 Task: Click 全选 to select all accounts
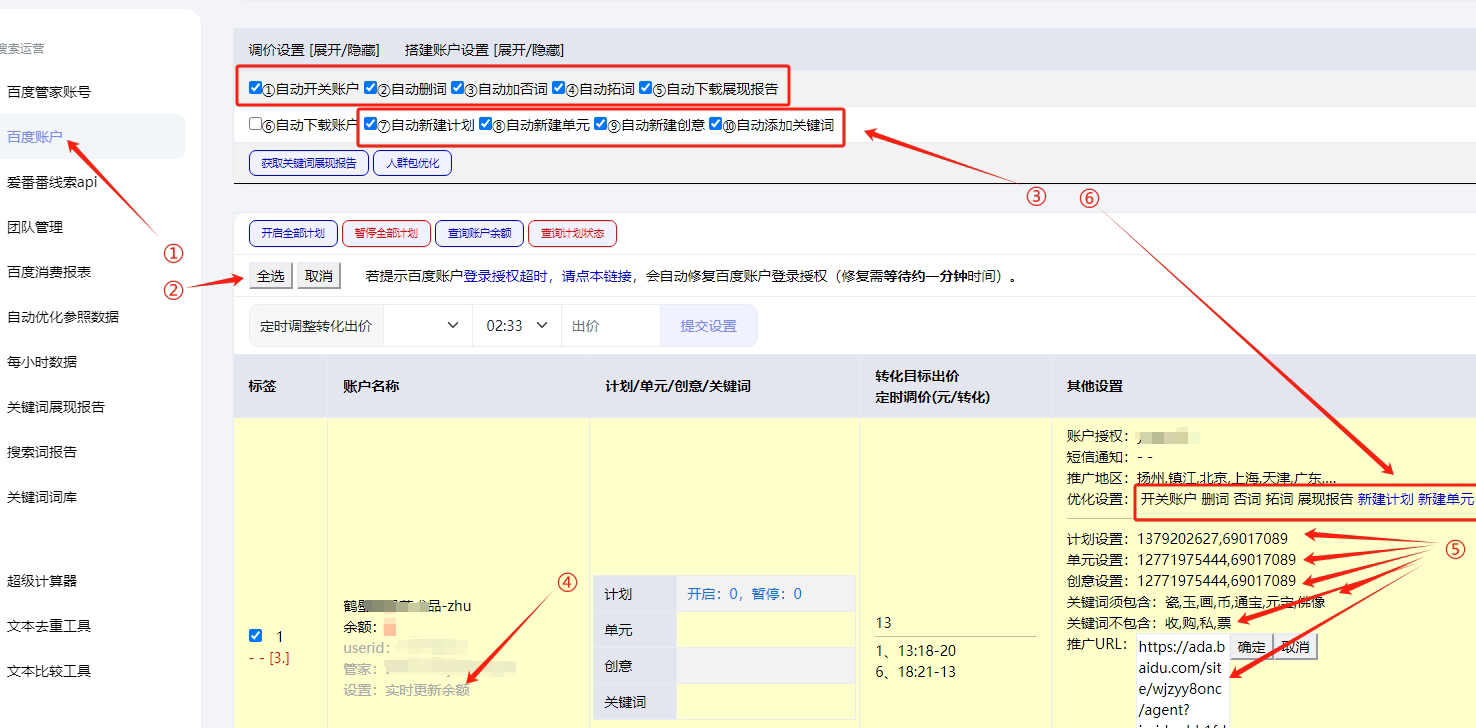[271, 276]
